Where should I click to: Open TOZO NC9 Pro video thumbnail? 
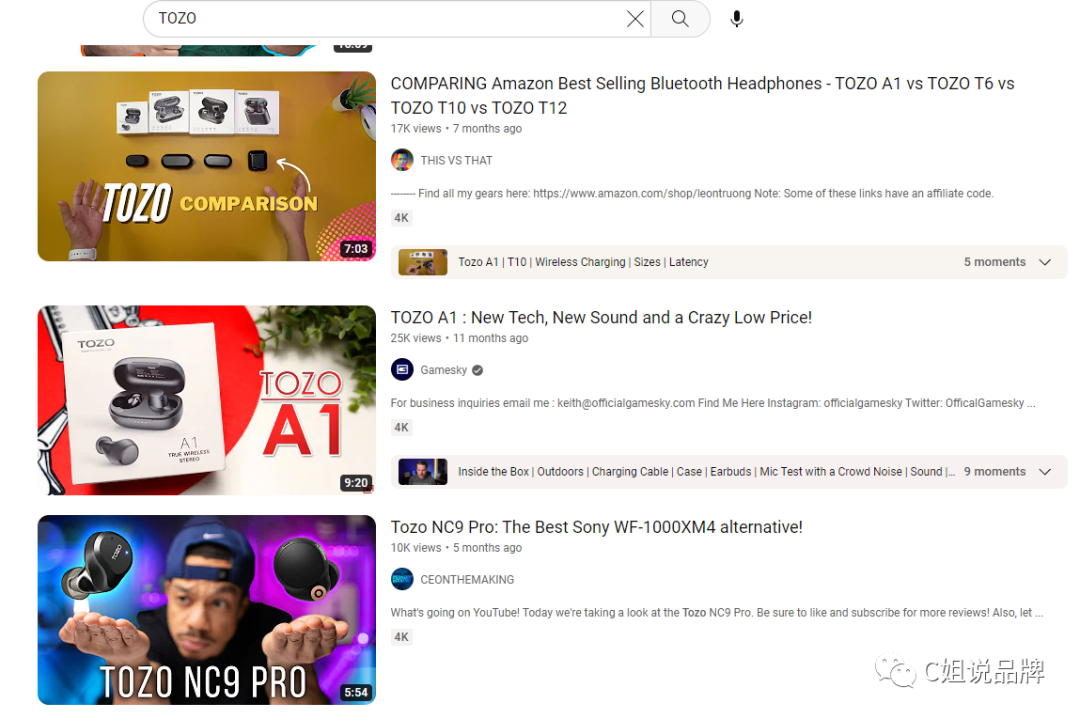tap(207, 609)
